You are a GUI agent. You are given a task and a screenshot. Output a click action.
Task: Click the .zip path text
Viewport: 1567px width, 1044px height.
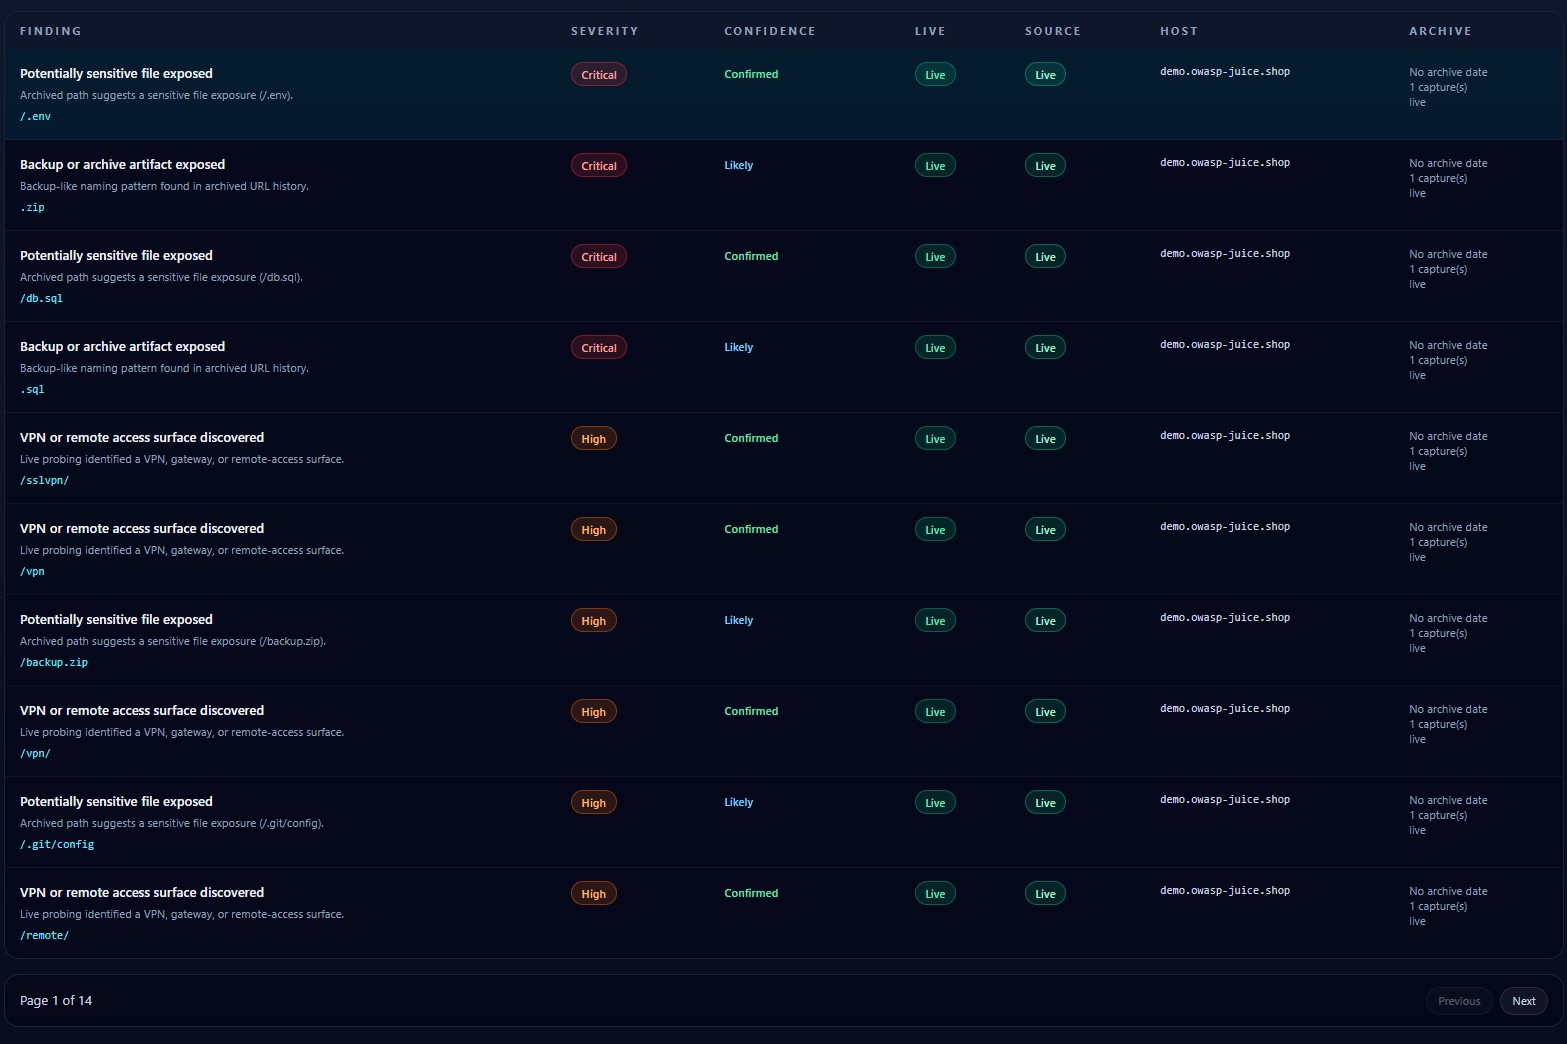[x=32, y=208]
